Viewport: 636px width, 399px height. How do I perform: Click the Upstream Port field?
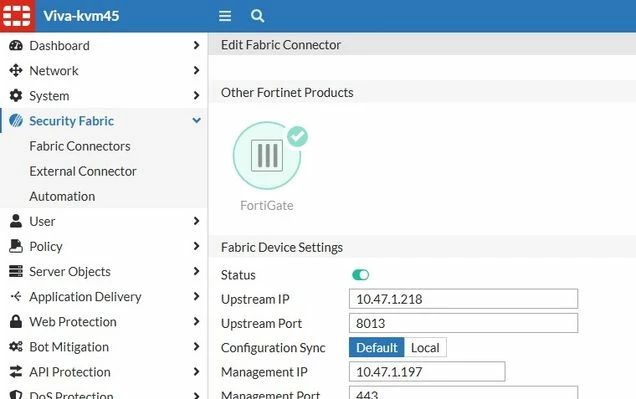tap(463, 323)
